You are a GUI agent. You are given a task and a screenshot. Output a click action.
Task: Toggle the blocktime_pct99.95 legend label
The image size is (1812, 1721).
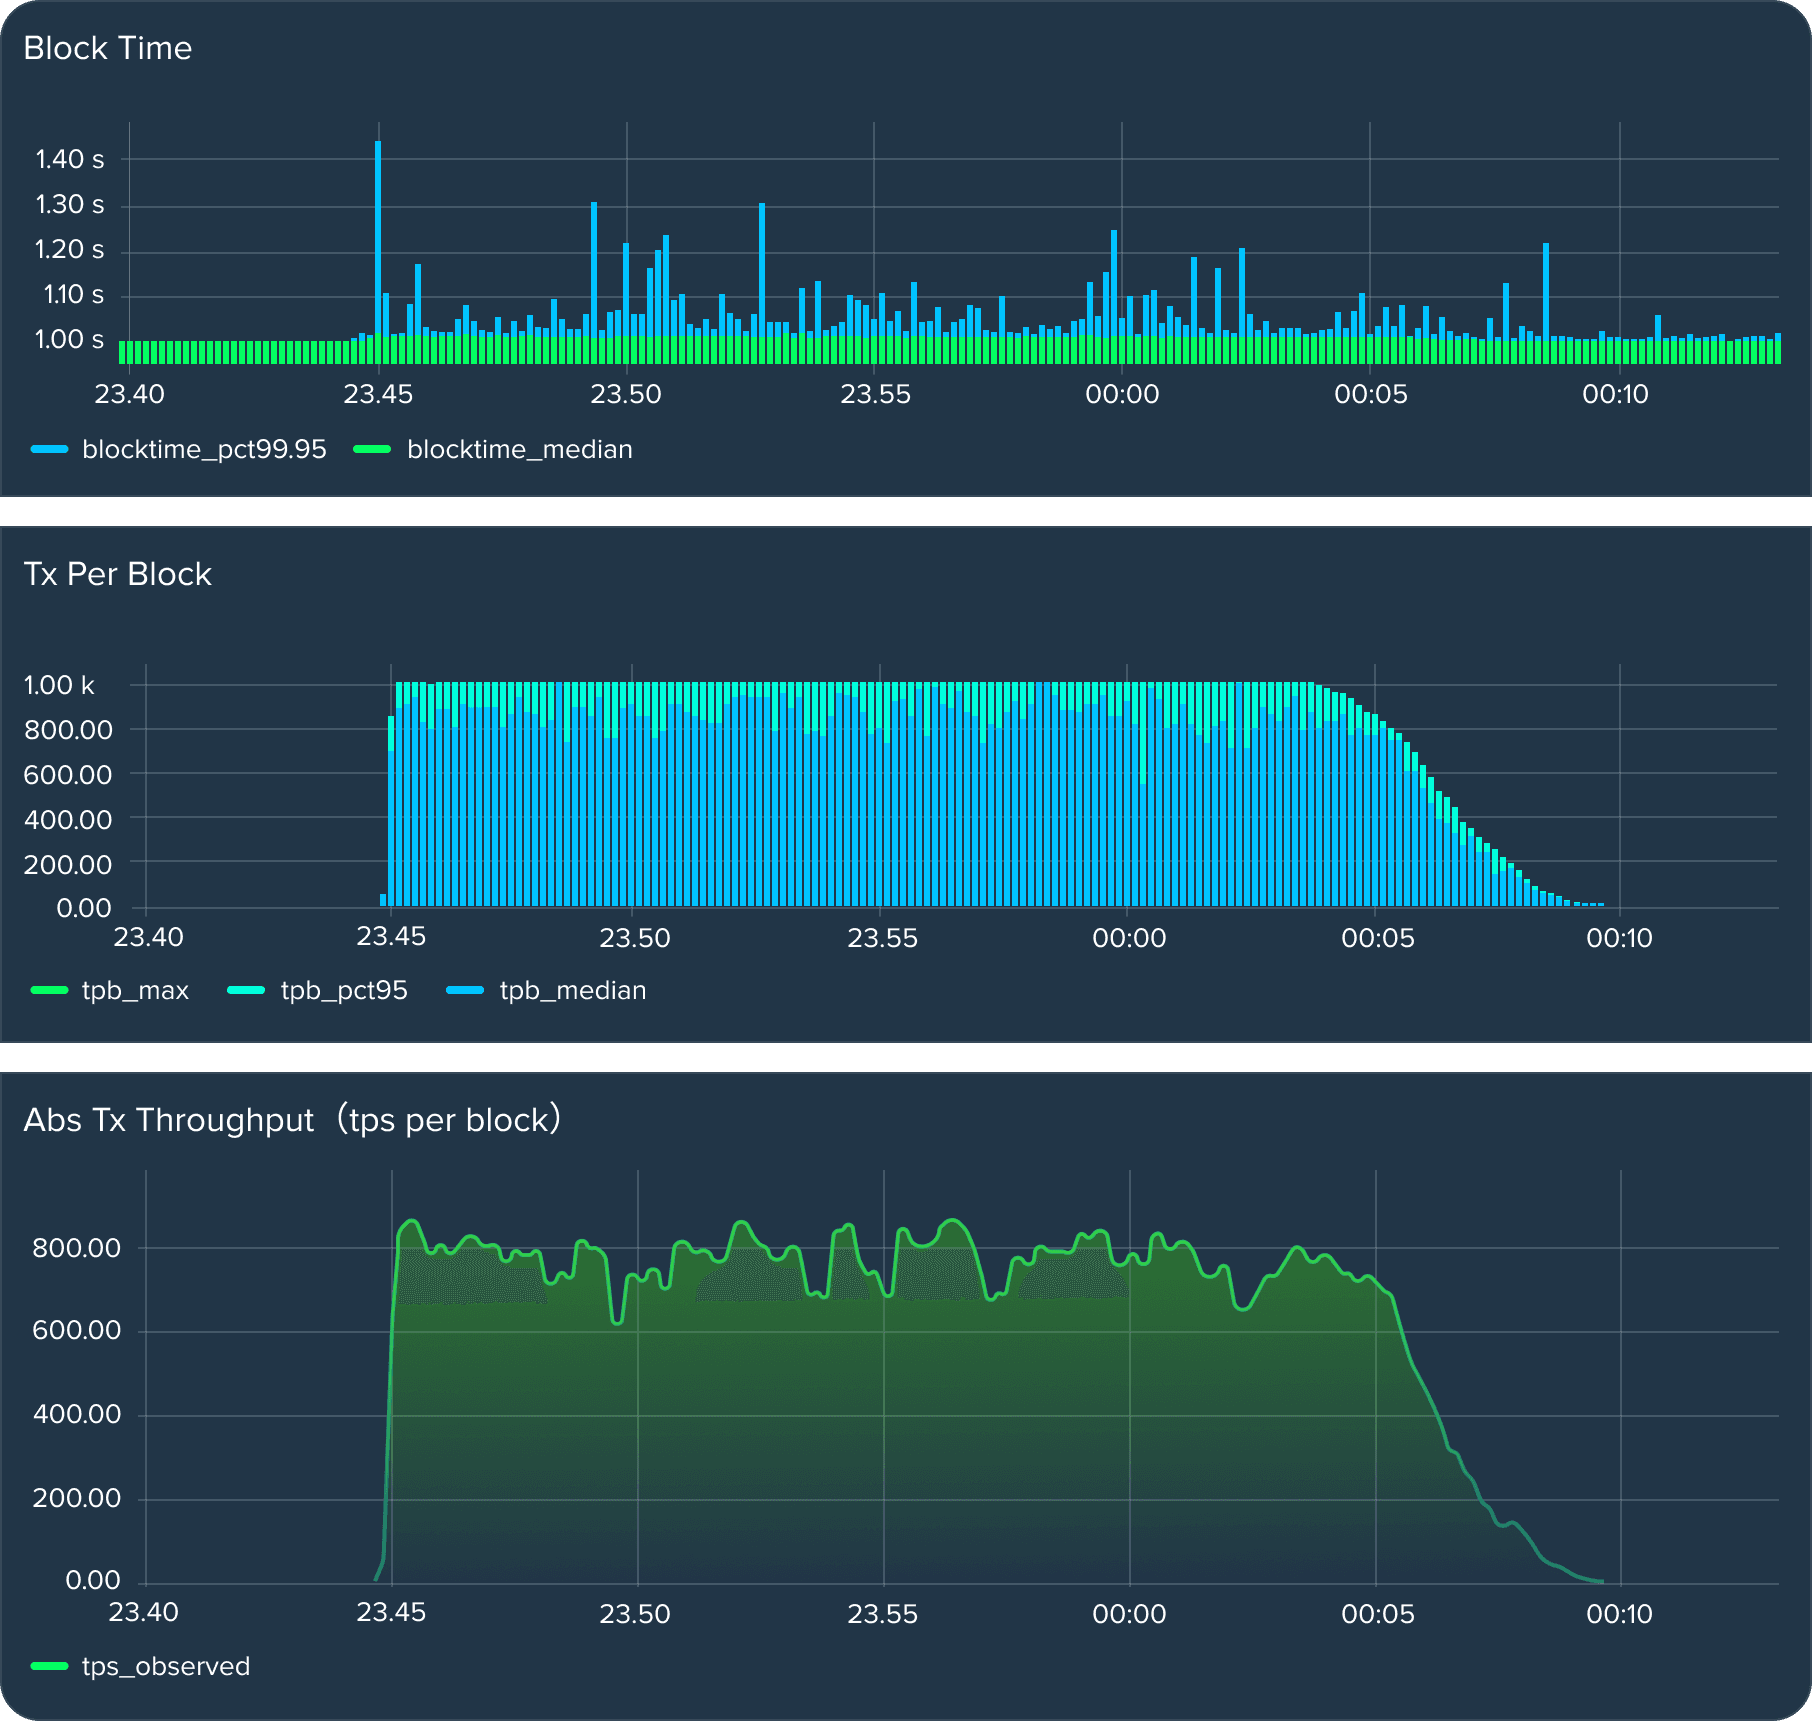click(x=204, y=449)
